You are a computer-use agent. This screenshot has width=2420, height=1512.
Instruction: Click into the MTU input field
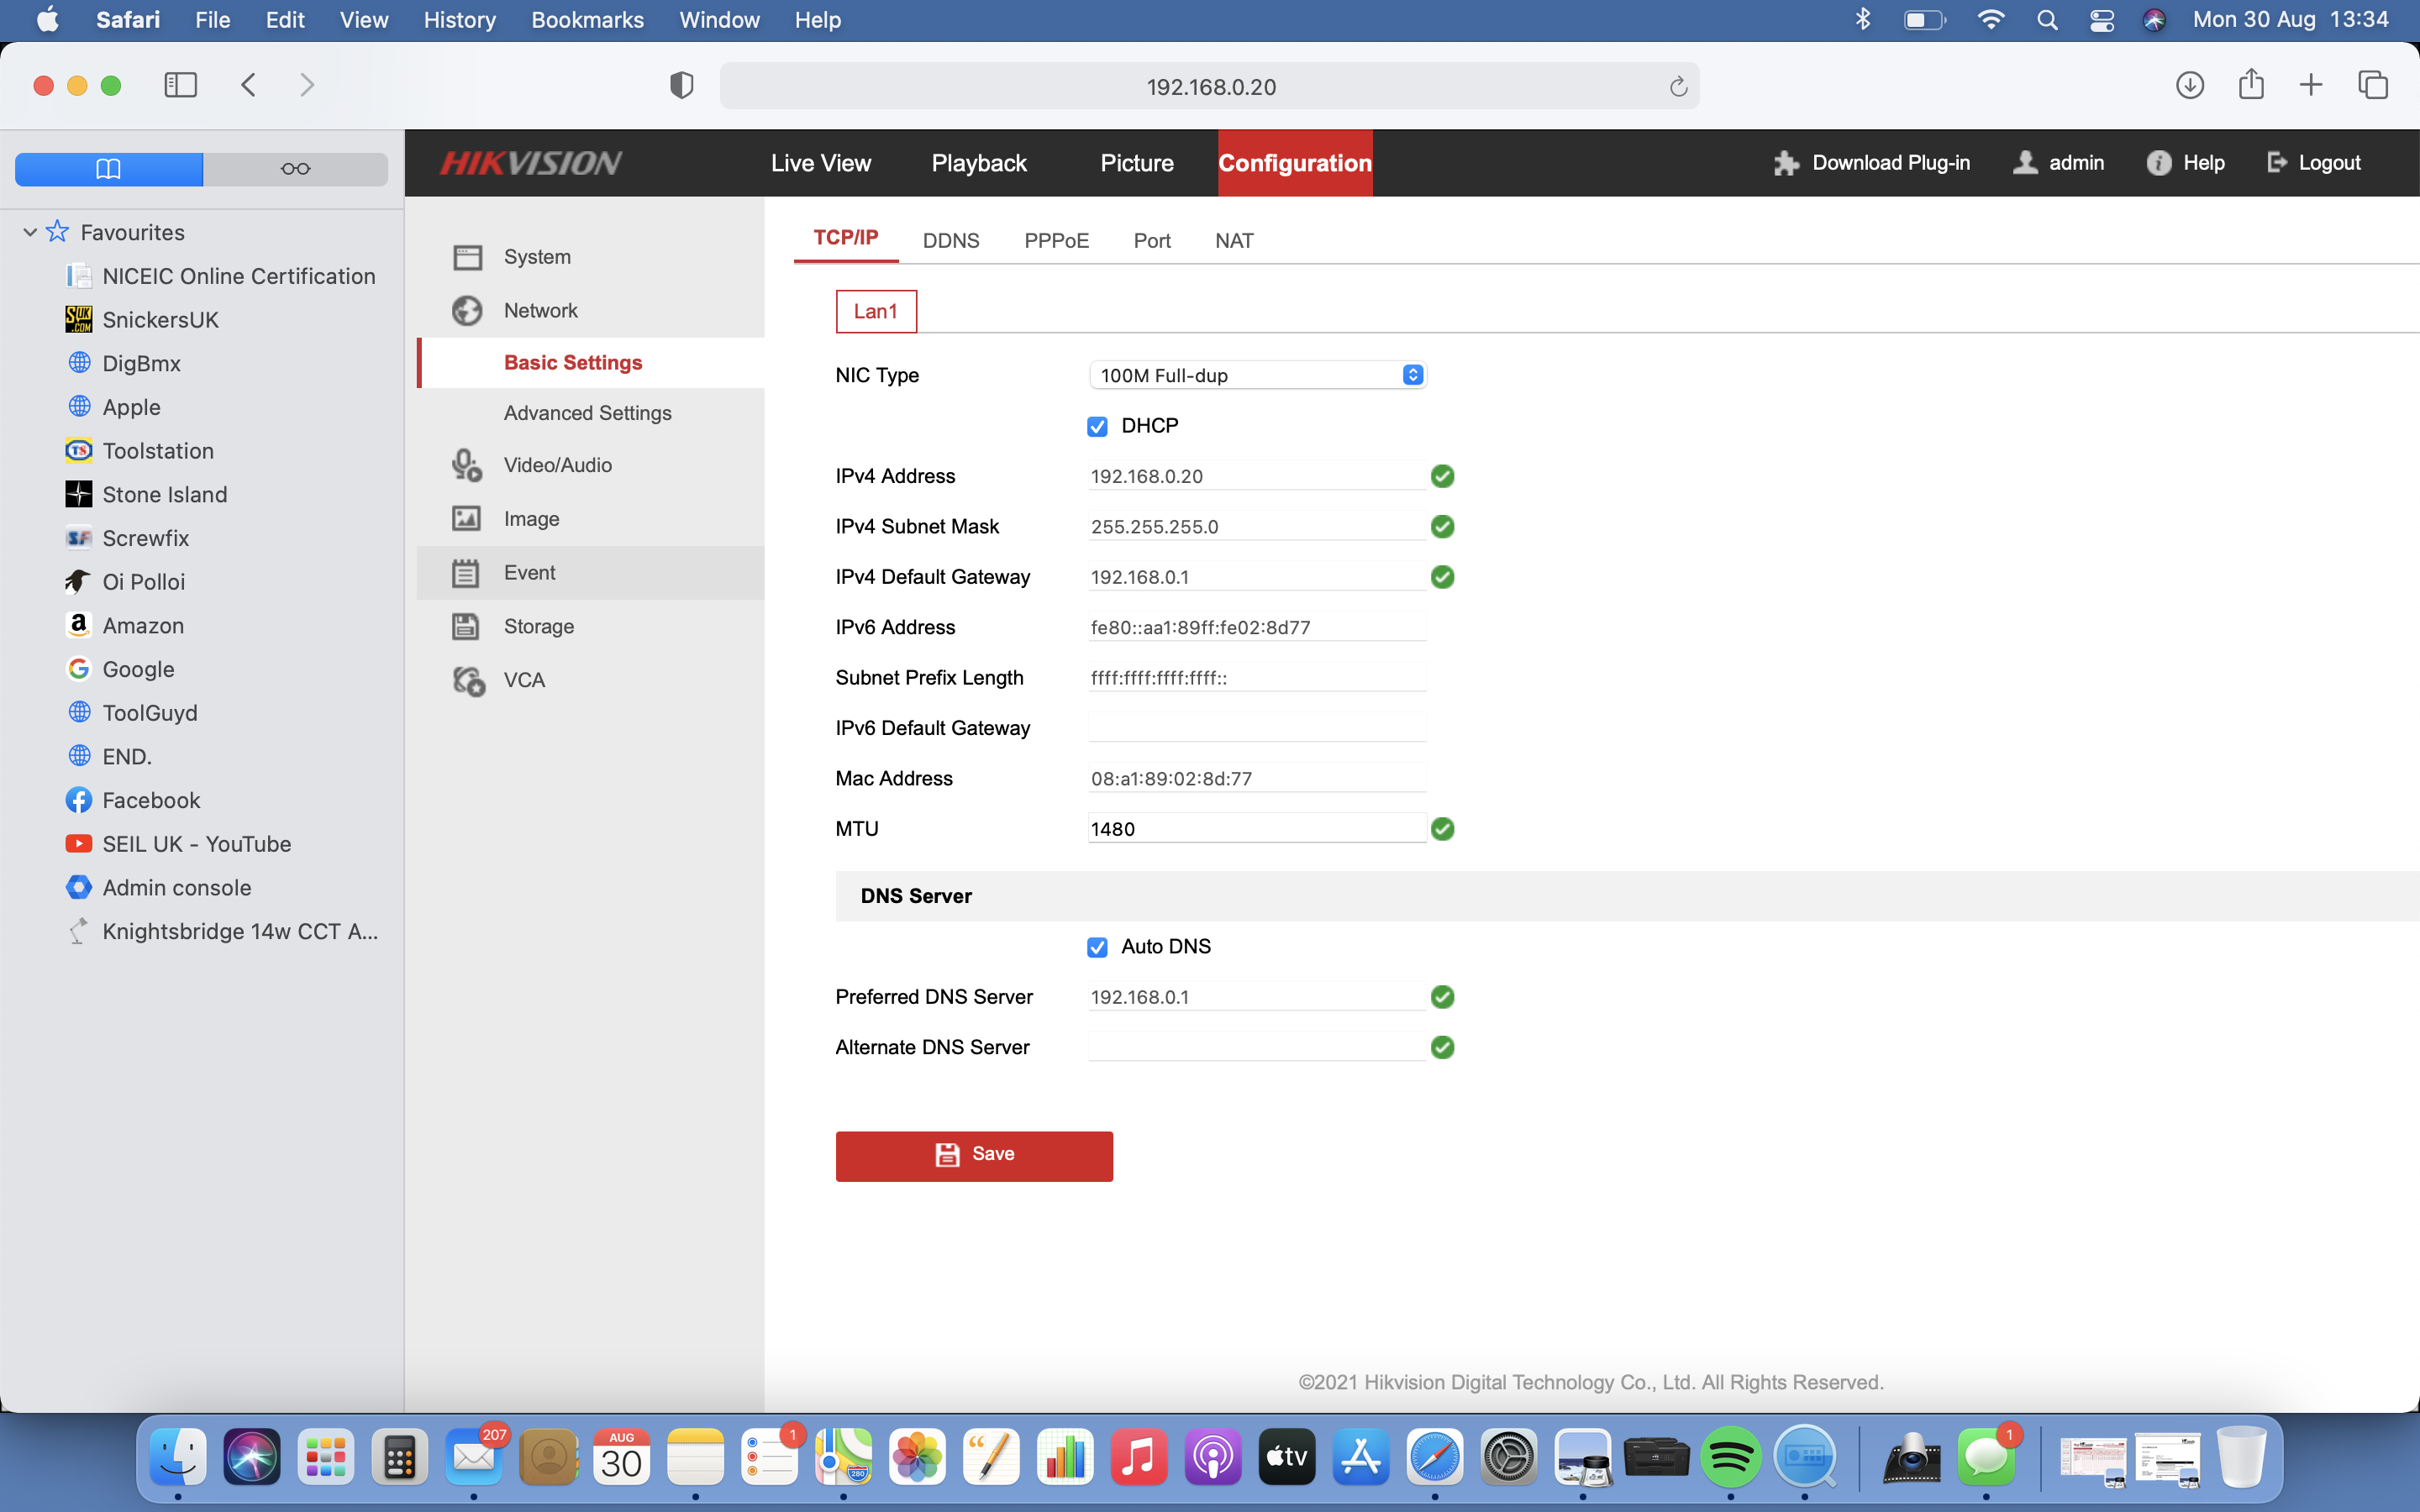point(1256,829)
